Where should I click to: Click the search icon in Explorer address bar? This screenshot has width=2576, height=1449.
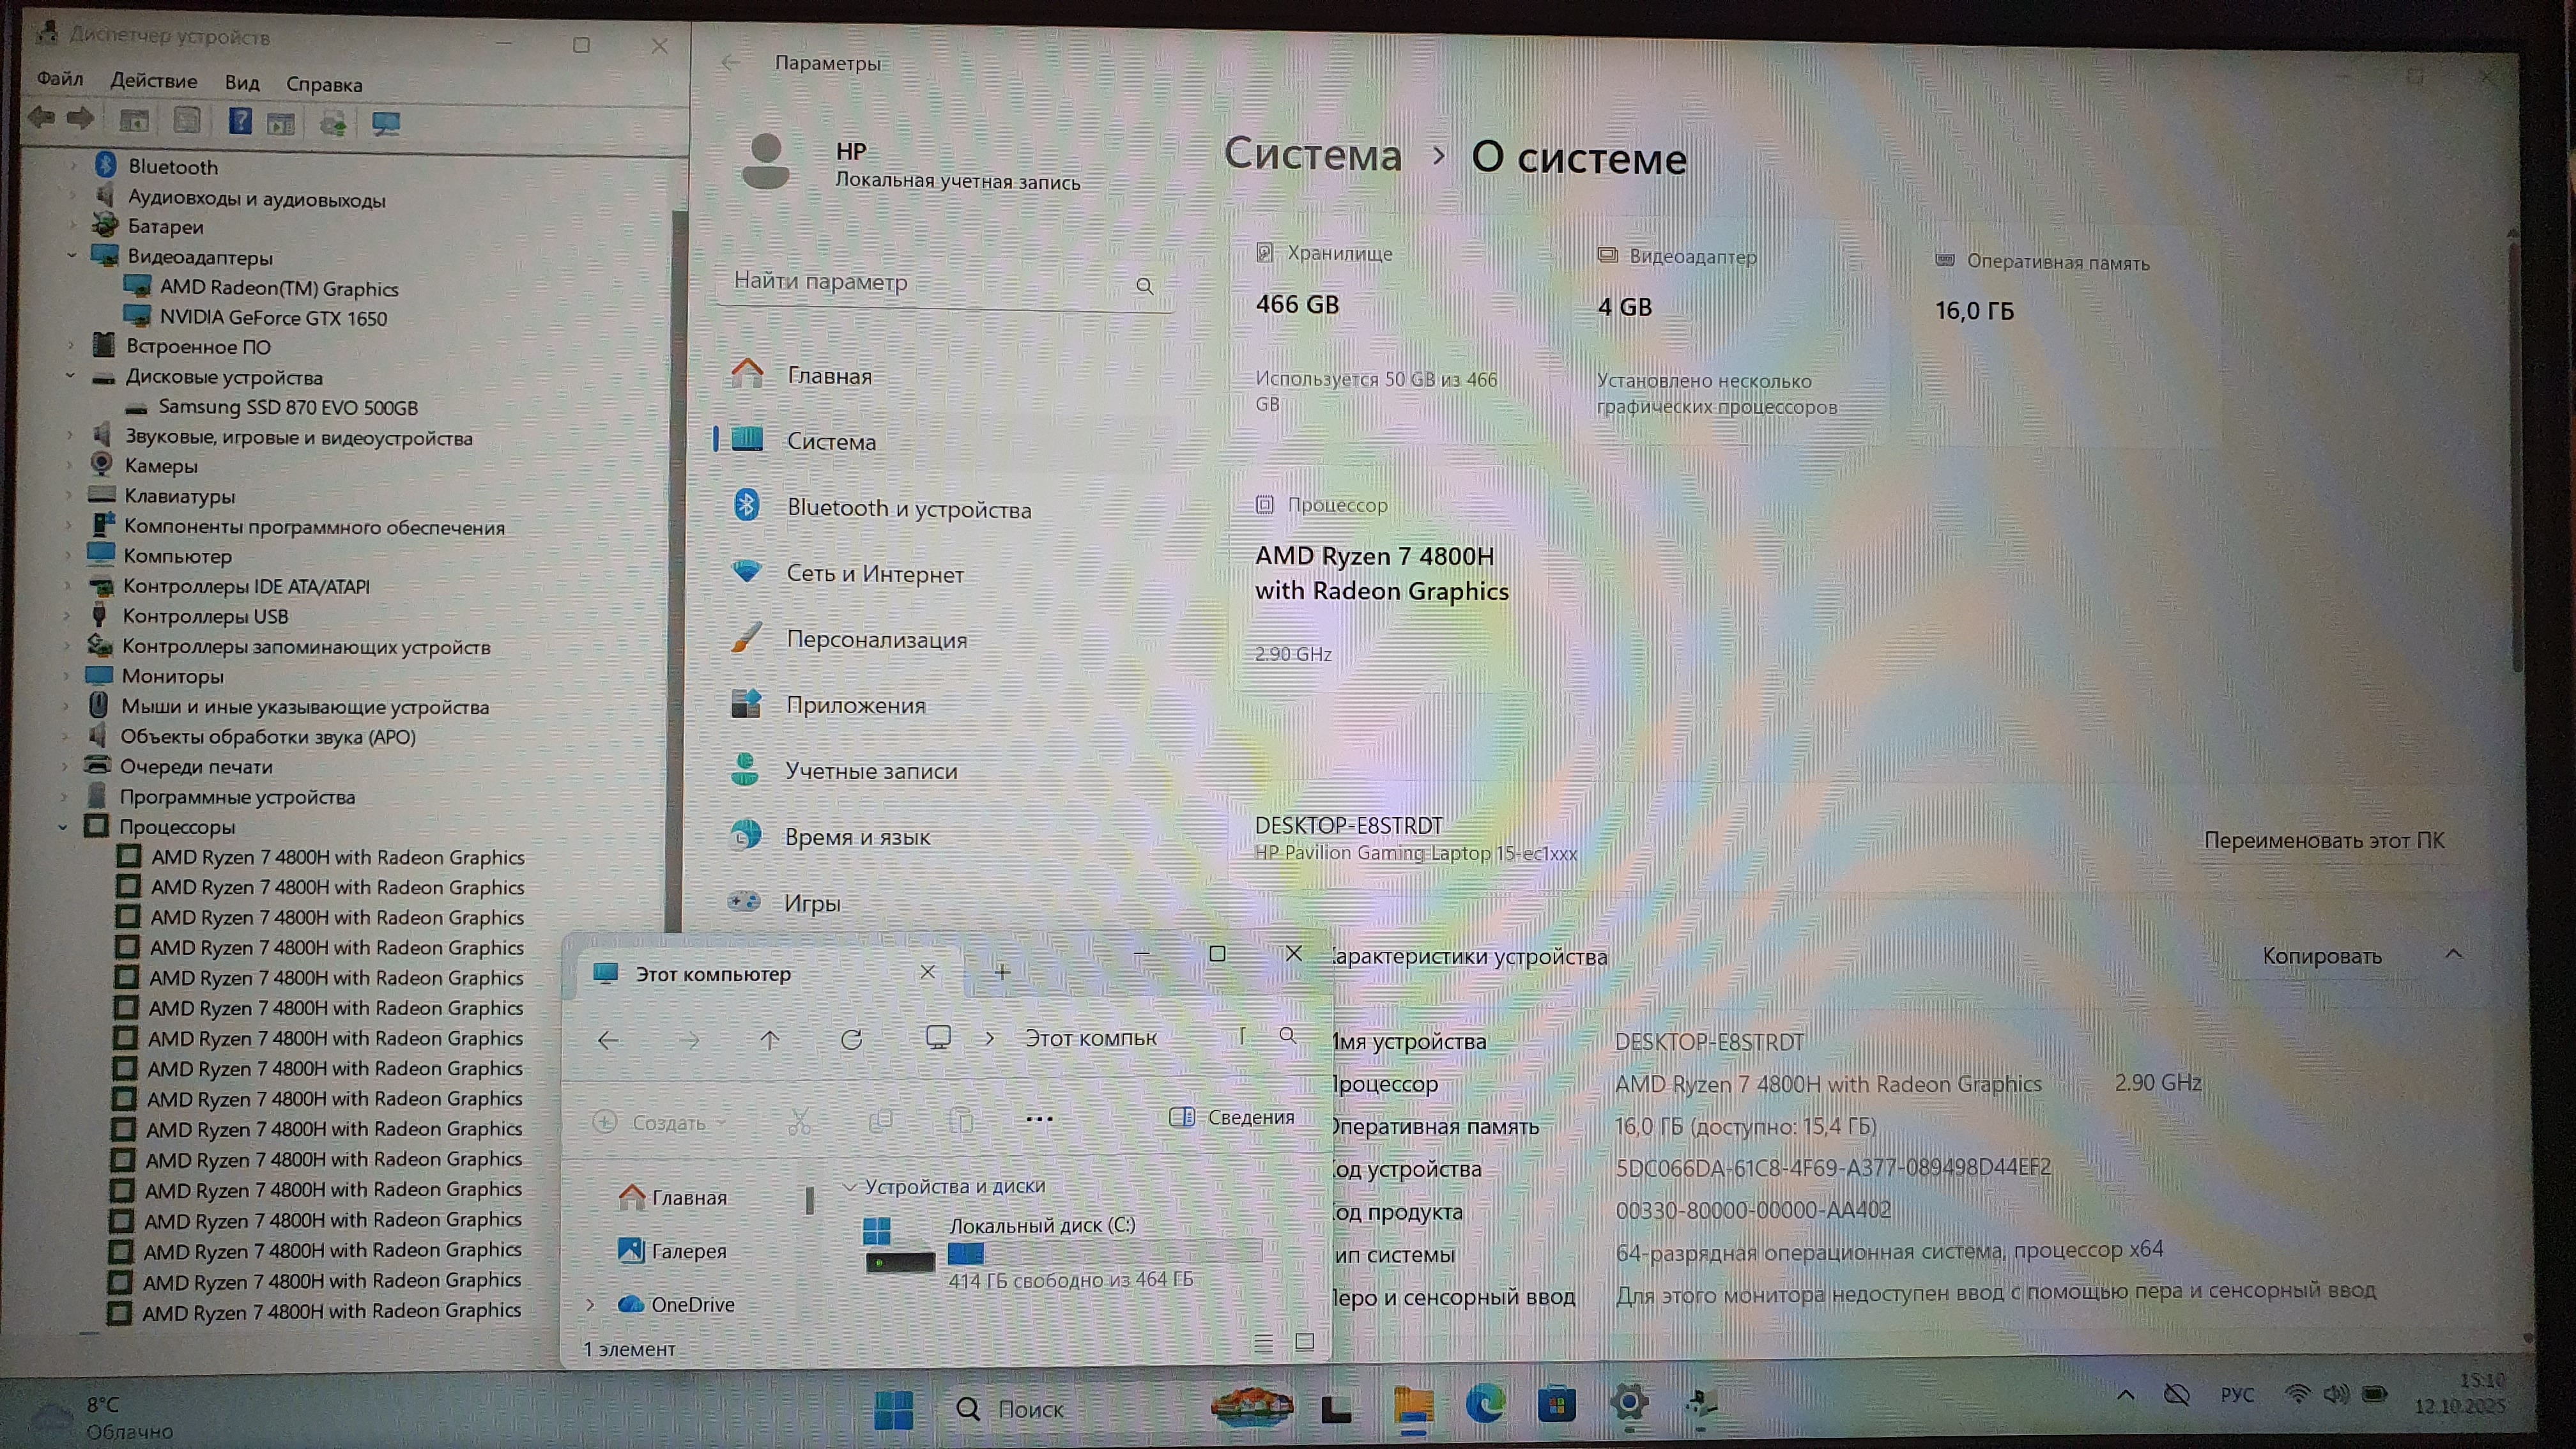(1287, 1036)
